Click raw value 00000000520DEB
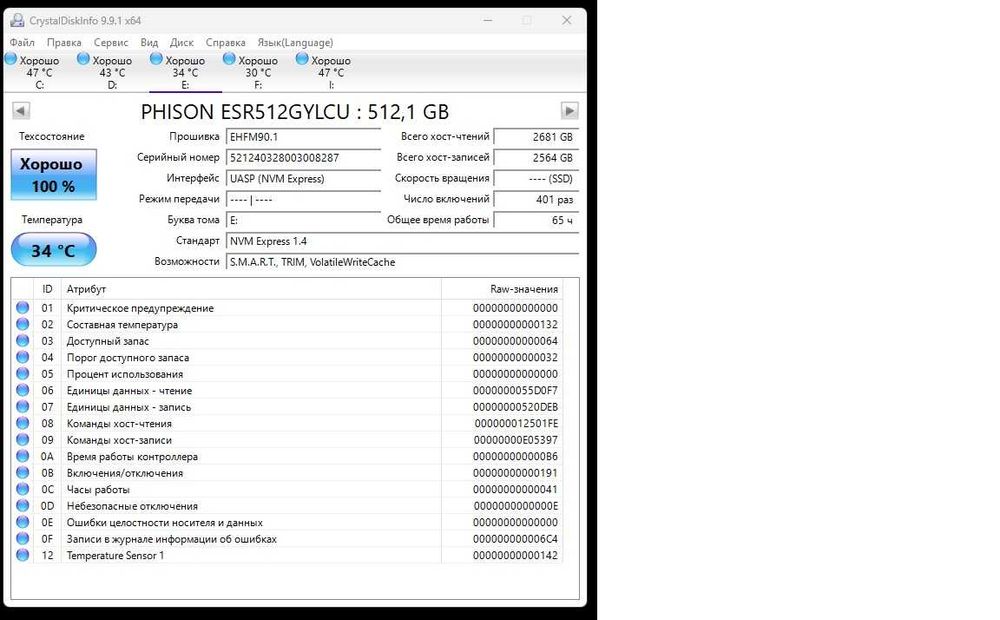The width and height of the screenshot is (1000, 620). [515, 407]
